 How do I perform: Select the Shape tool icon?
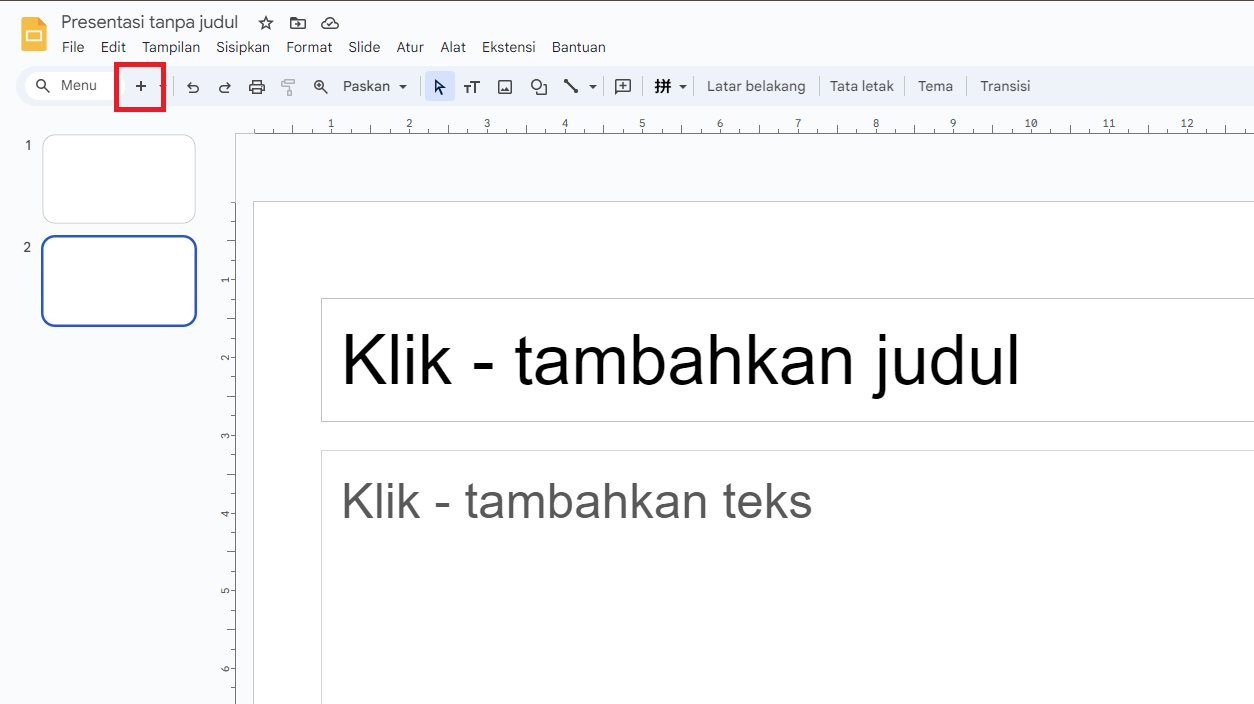(539, 86)
